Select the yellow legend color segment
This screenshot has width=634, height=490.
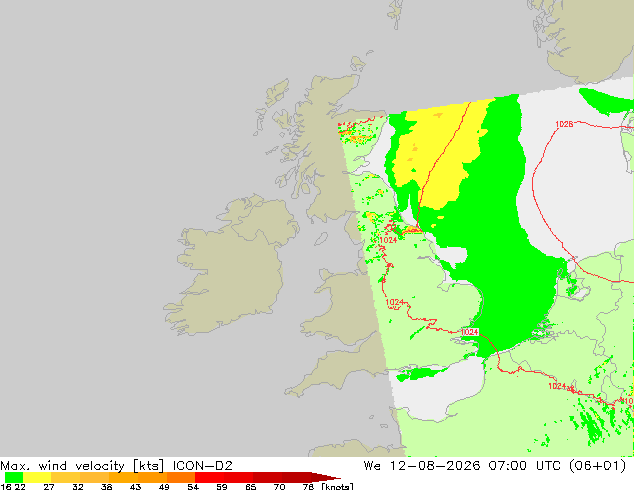pyautogui.click(x=37, y=477)
